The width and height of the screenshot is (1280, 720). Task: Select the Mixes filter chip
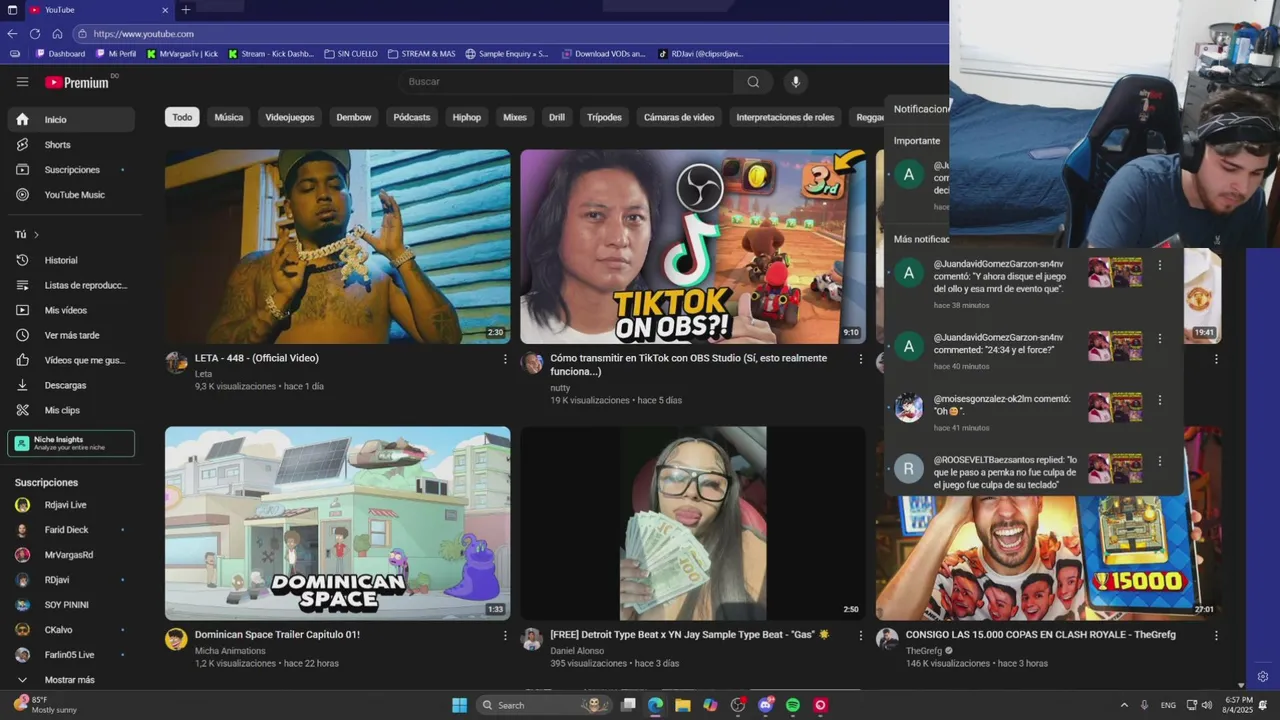515,117
